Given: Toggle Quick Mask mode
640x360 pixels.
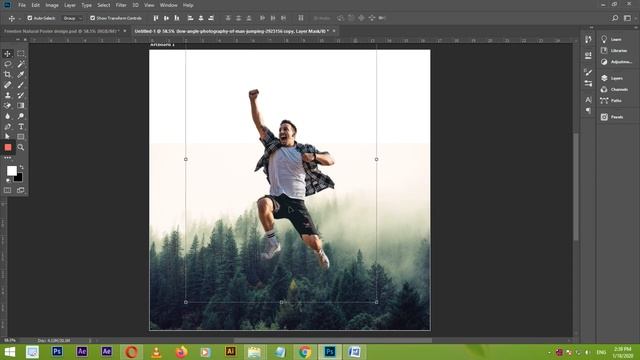Looking at the screenshot, I should (7, 190).
